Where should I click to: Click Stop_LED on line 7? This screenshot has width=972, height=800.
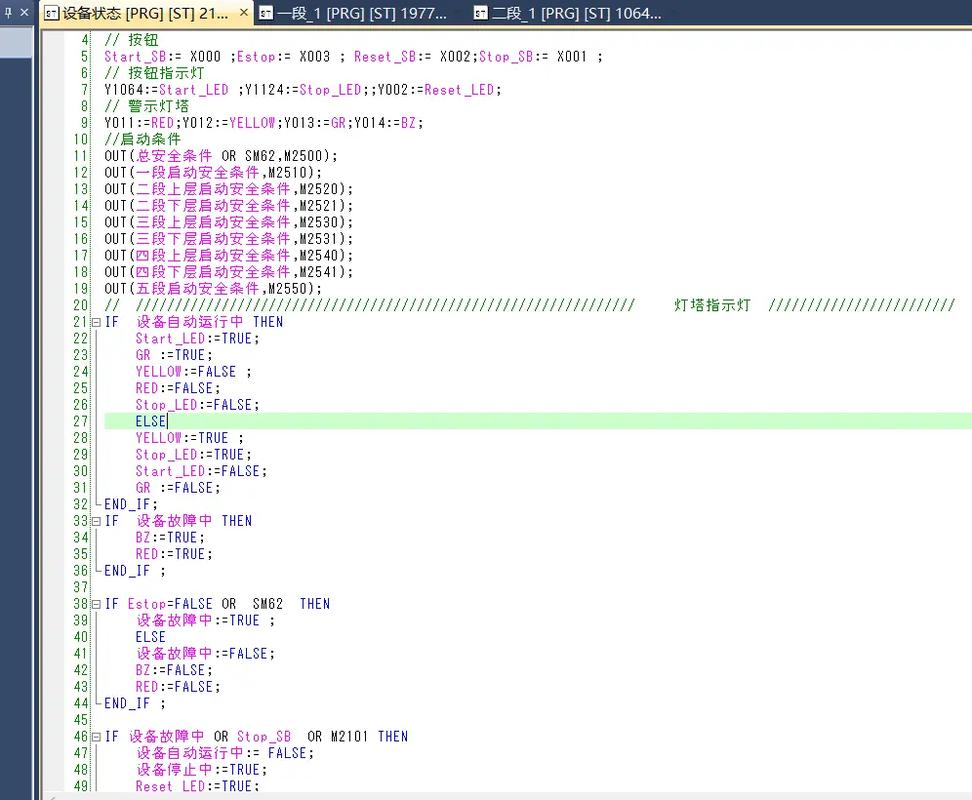(330, 90)
